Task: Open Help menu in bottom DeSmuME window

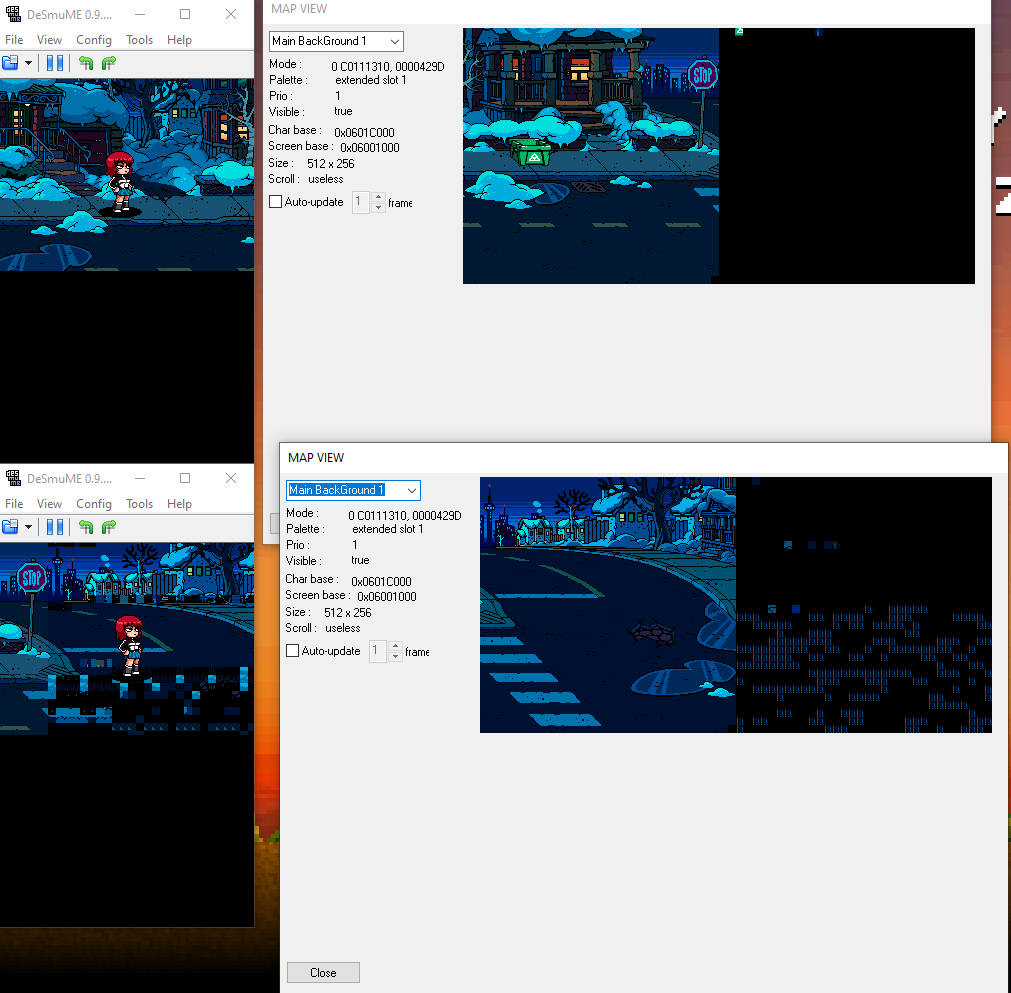Action: (x=179, y=504)
